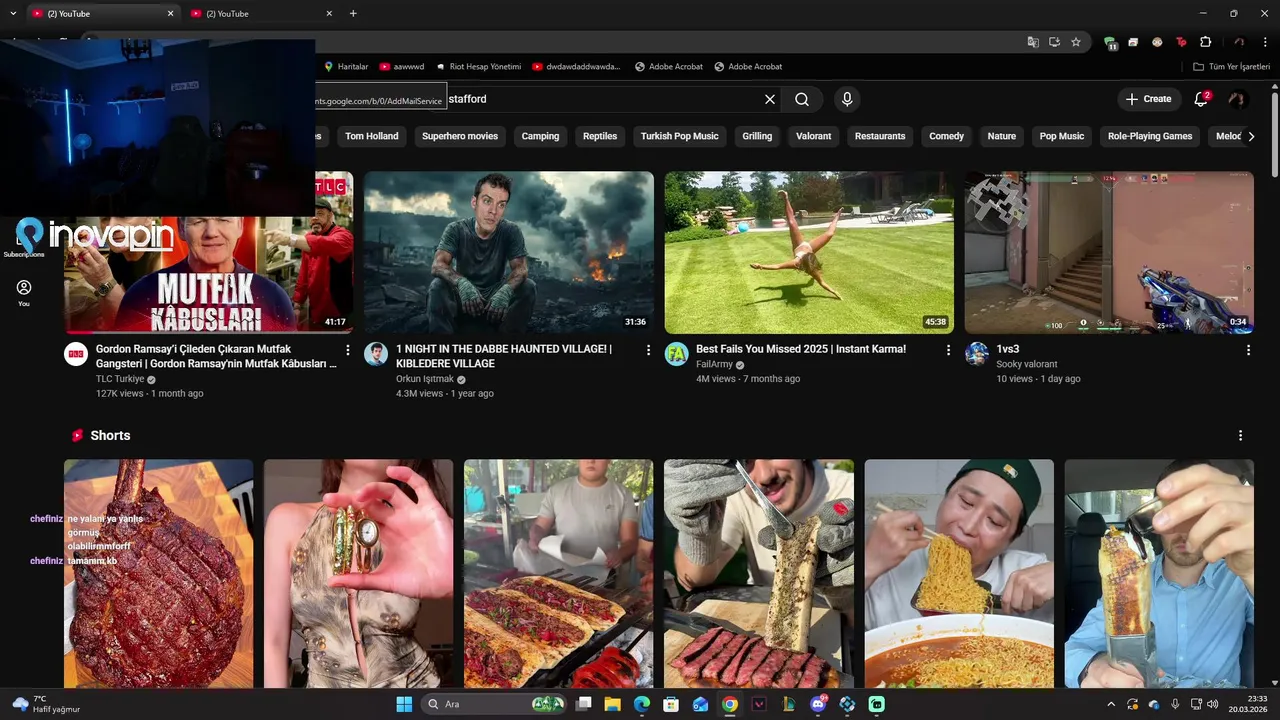Open File Explorer from the taskbar

click(613, 704)
